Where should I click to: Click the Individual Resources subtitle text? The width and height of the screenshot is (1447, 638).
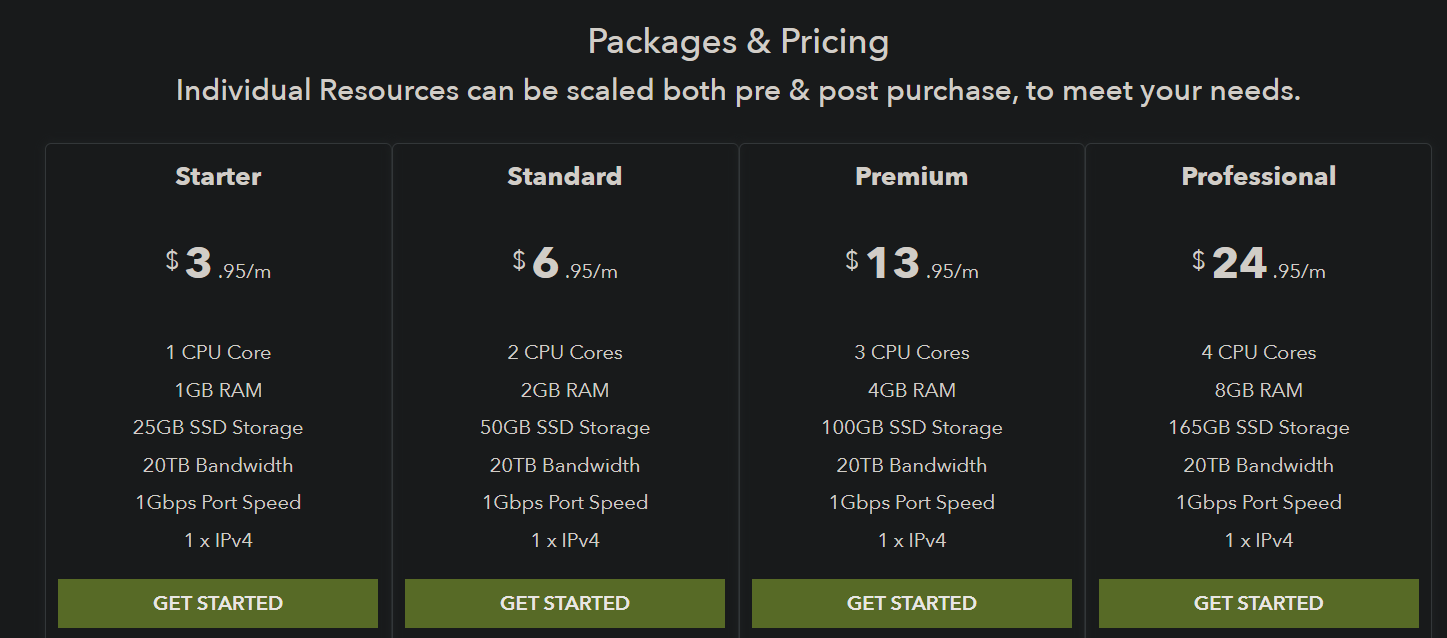pos(738,91)
